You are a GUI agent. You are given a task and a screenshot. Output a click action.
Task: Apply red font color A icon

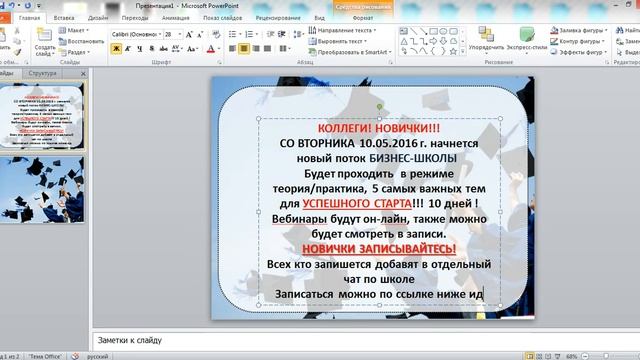pyautogui.click(x=211, y=49)
